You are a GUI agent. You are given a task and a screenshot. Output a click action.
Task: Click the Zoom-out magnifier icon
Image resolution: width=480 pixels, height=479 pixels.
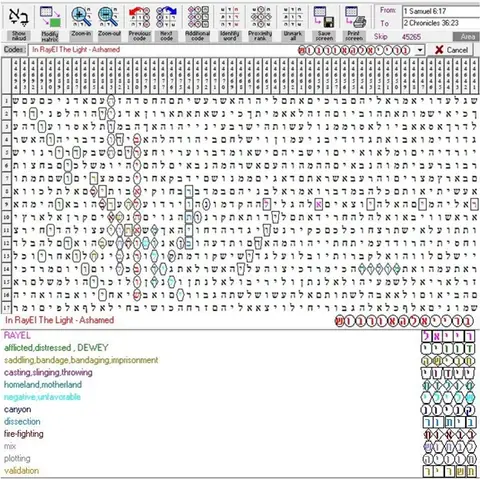pos(109,17)
